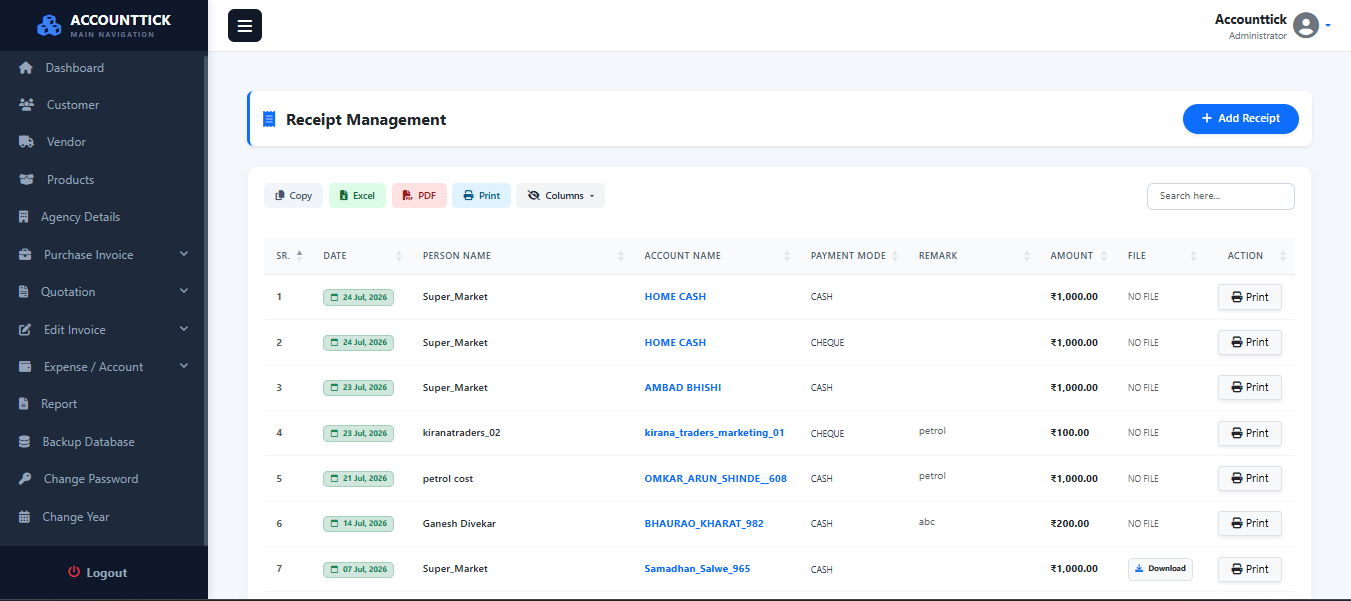Image resolution: width=1351 pixels, height=601 pixels.
Task: Click the Change Year calendar icon
Action: tap(24, 517)
